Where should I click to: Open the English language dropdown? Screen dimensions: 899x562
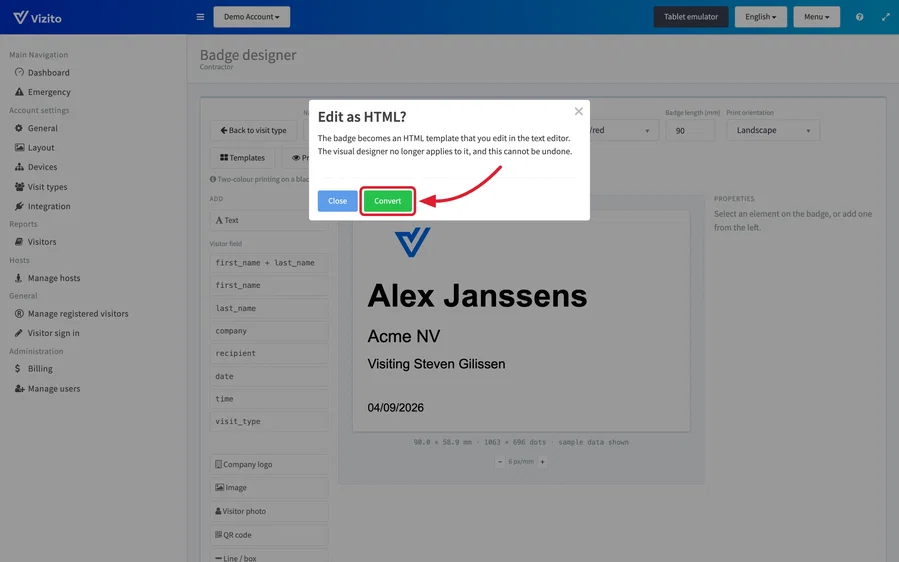760,17
